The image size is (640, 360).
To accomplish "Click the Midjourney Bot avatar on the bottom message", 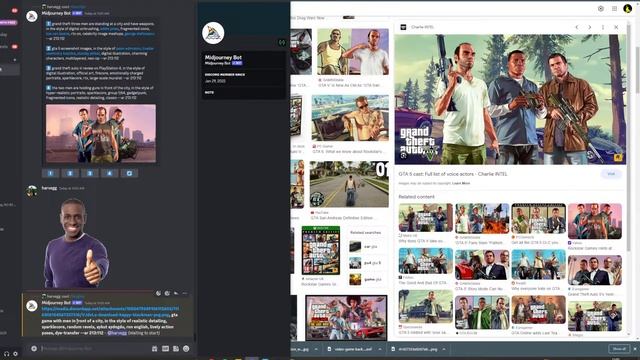I will coord(32,306).
